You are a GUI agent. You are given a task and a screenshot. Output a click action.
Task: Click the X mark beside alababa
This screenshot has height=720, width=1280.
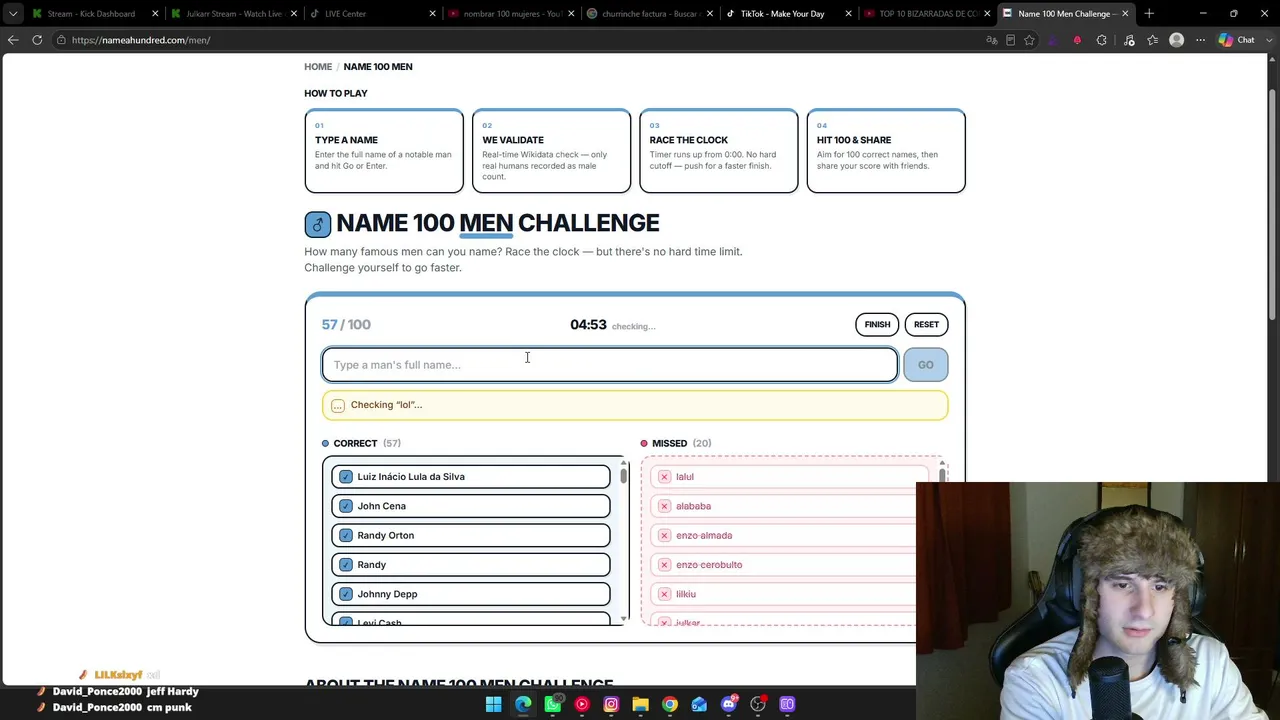click(664, 506)
